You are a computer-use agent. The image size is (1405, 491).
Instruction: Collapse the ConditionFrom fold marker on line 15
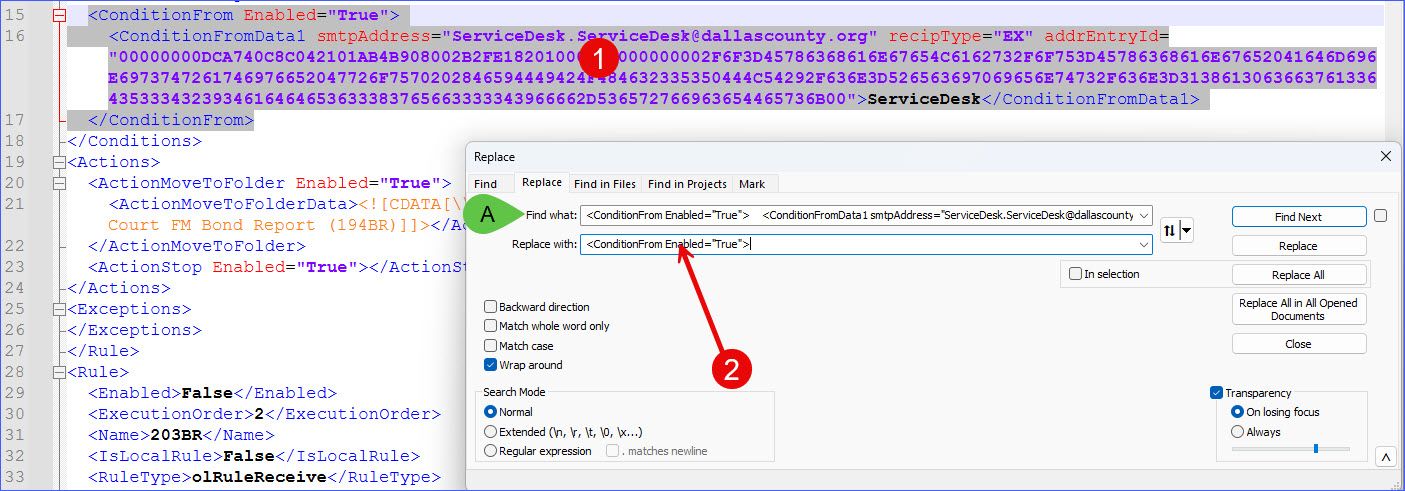coord(60,16)
